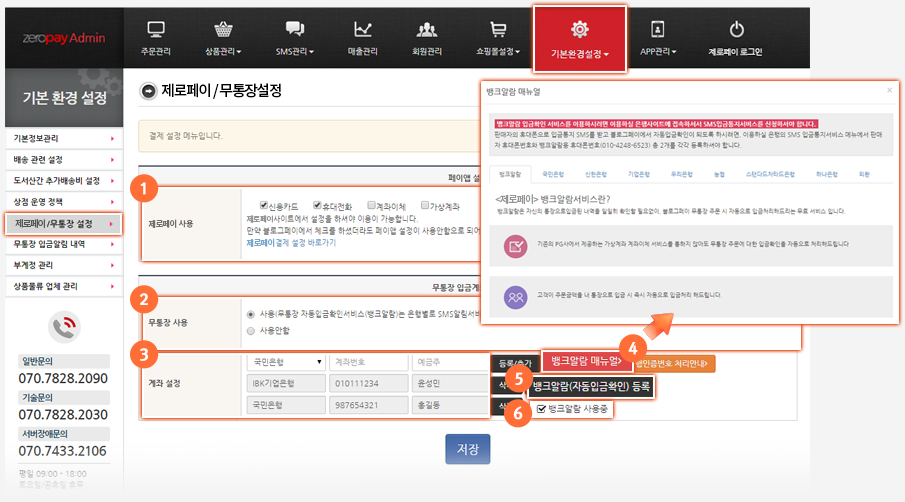Open 기본환경설정 gear icon
This screenshot has height=502, width=905.
pyautogui.click(x=579, y=29)
